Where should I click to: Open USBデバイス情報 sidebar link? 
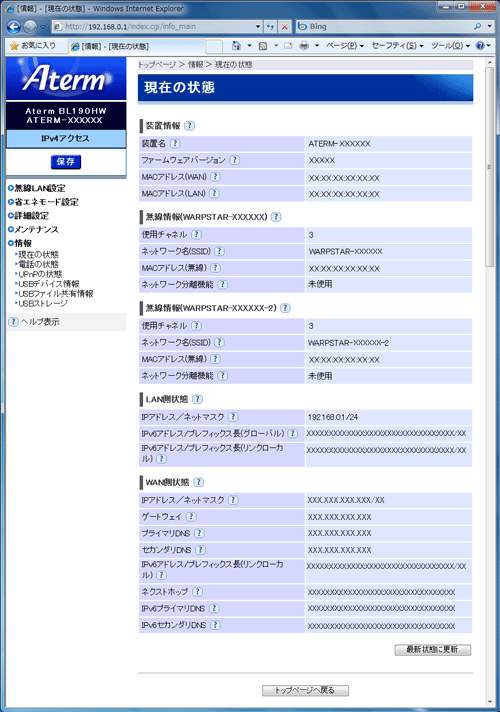click(48, 284)
